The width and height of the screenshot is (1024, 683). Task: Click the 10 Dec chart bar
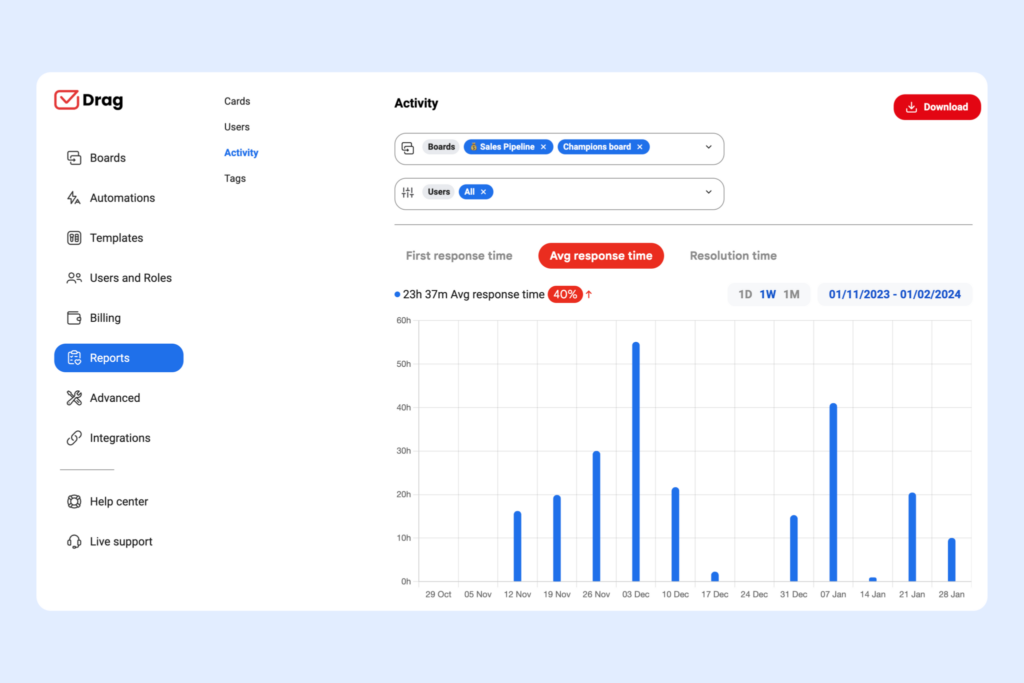tap(675, 534)
